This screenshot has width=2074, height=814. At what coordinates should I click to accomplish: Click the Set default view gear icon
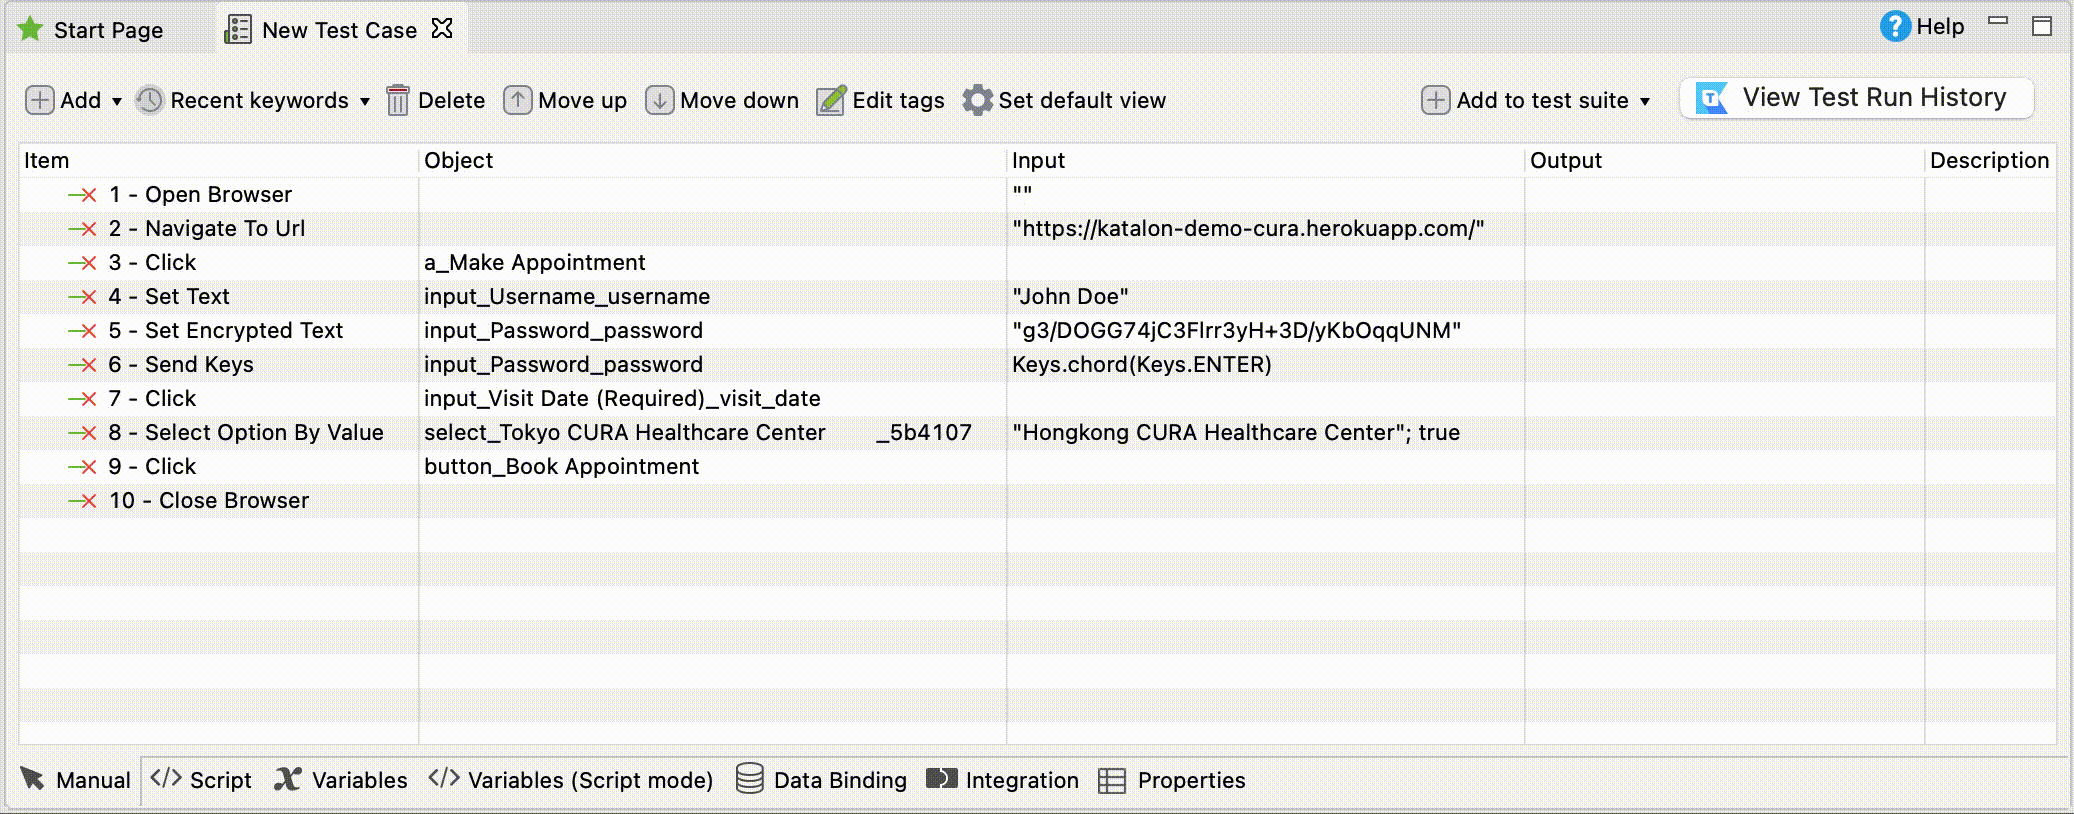click(977, 101)
